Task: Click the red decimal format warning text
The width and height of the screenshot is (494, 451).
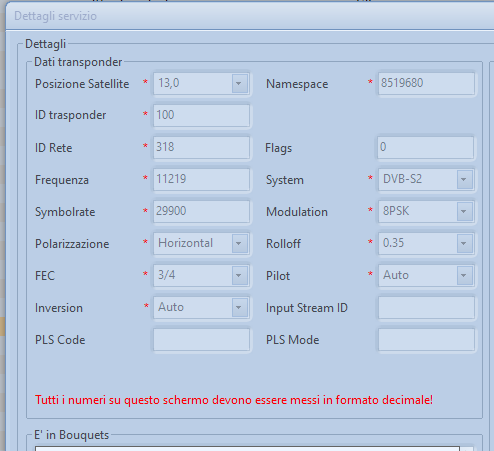Action: click(x=234, y=400)
